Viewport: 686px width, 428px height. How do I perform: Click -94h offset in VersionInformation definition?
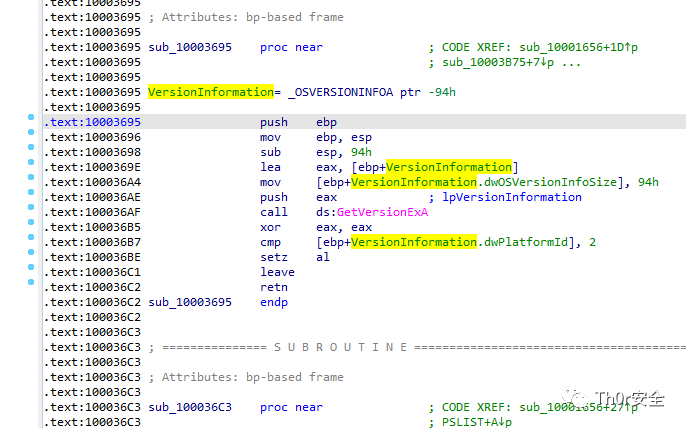click(442, 92)
